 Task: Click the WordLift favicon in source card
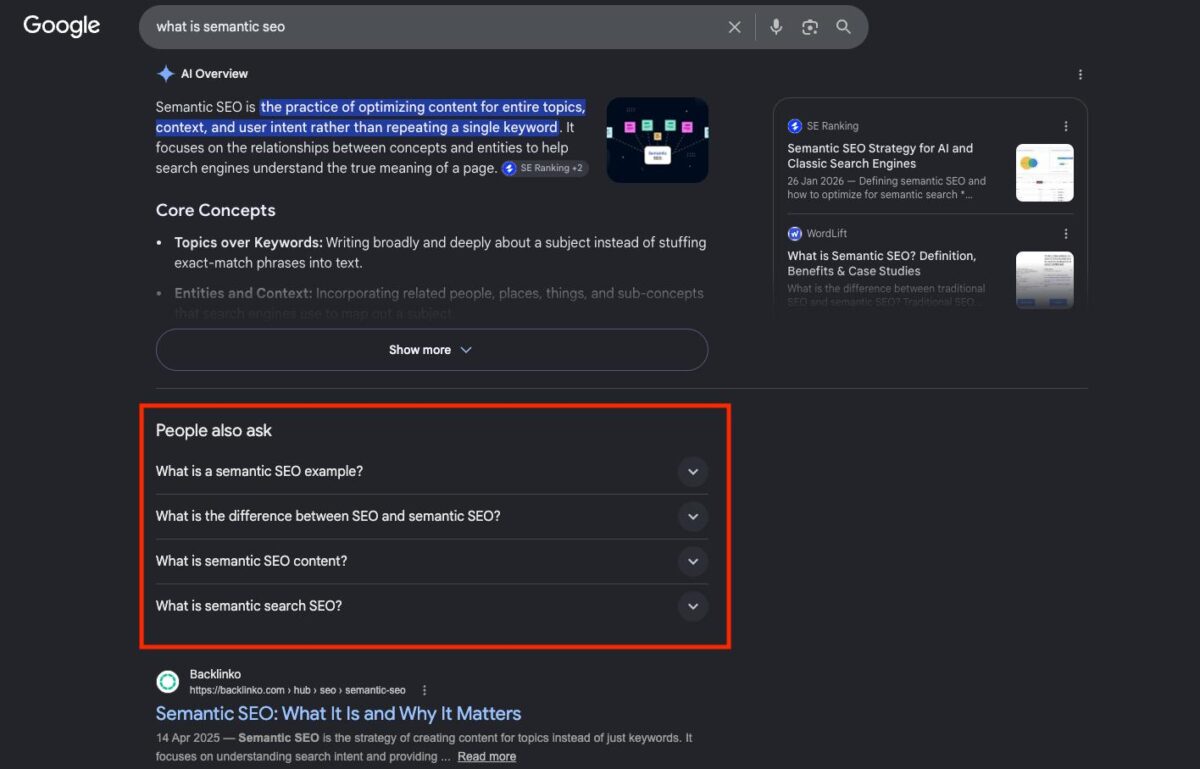[795, 234]
